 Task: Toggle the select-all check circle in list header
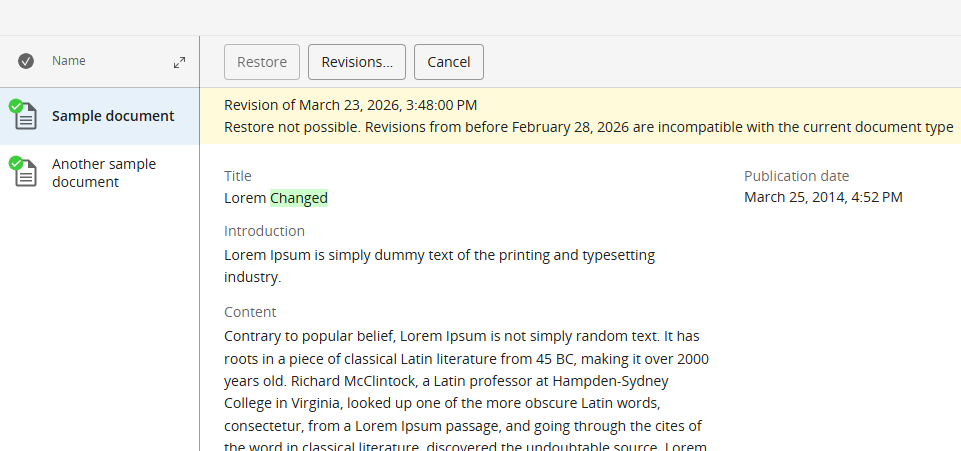coord(26,61)
